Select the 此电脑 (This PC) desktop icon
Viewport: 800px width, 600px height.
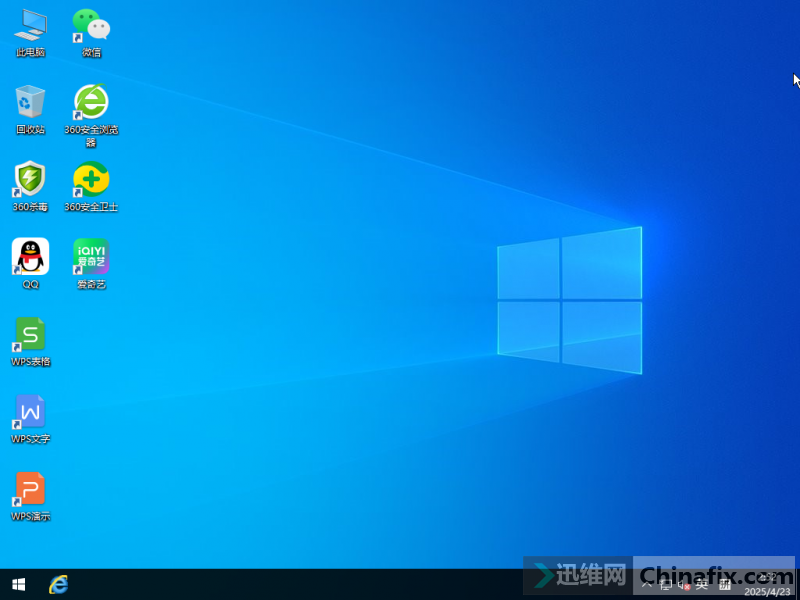30,32
